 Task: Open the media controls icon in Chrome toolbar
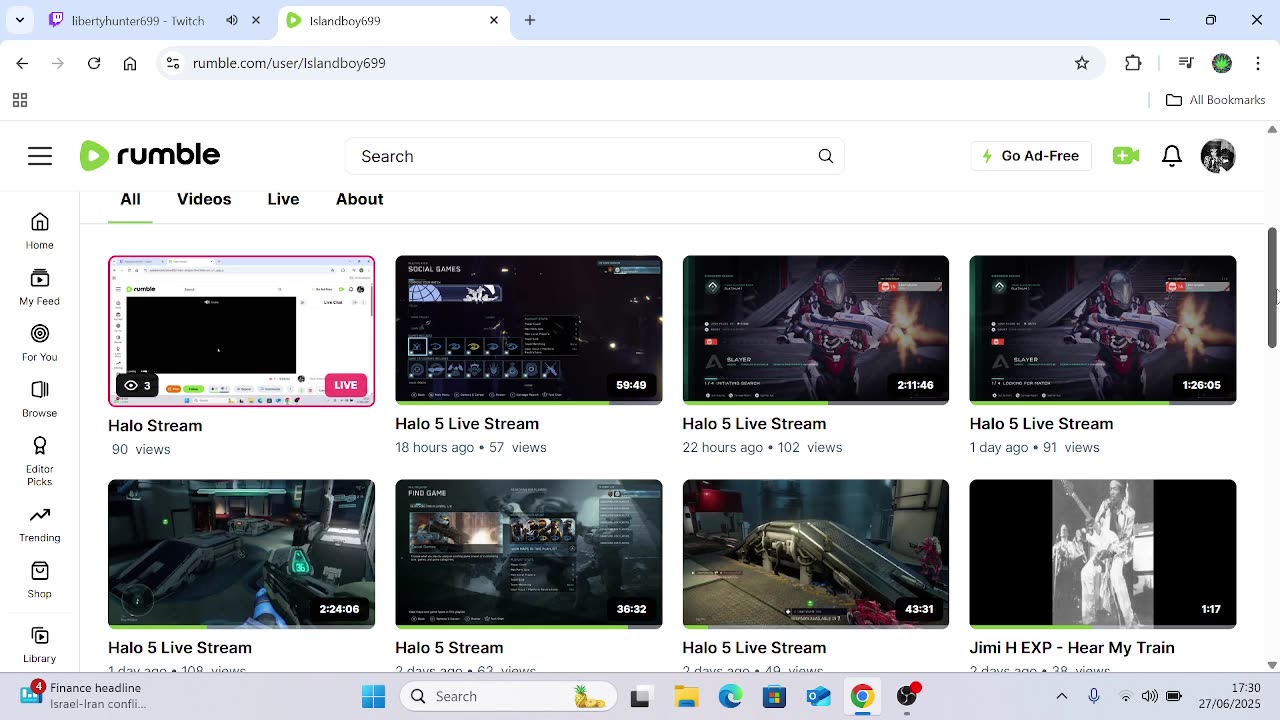pyautogui.click(x=1186, y=63)
